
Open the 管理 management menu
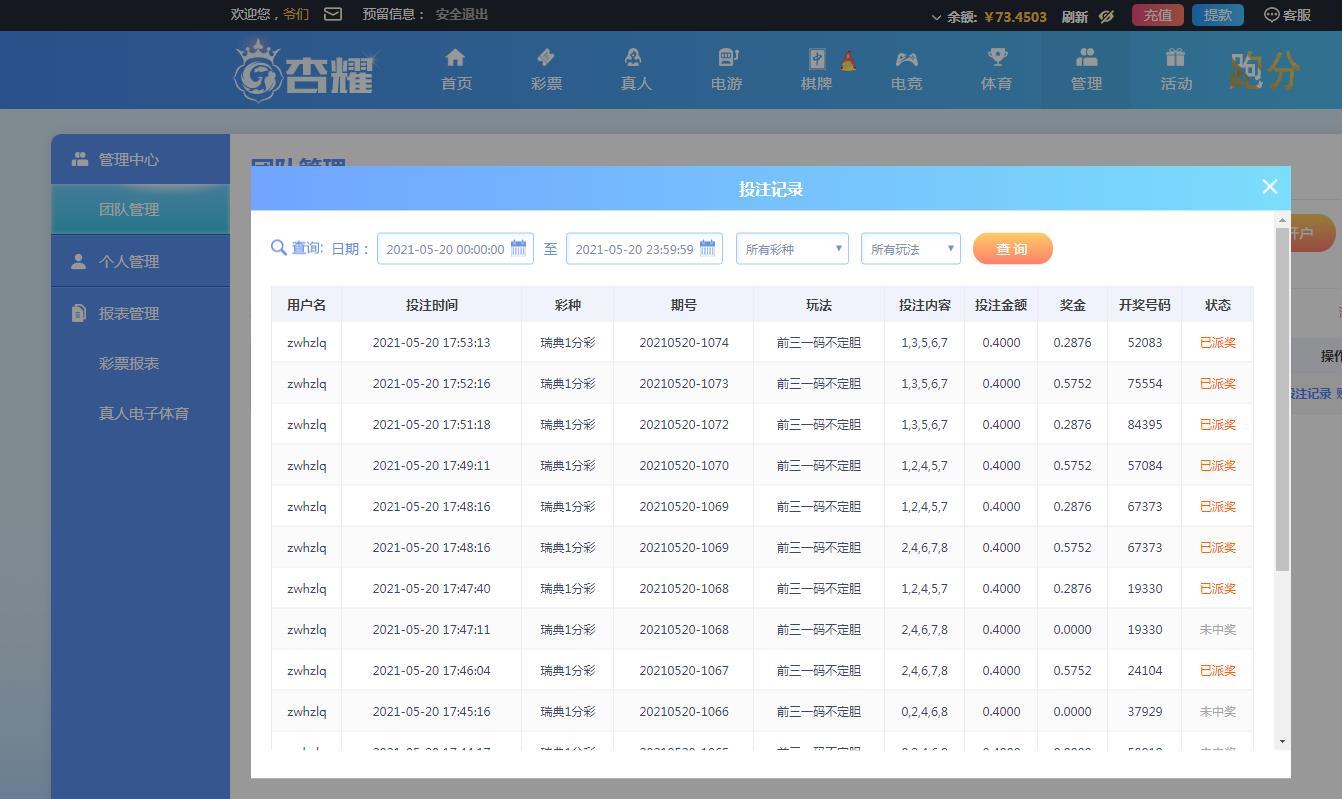(1086, 70)
